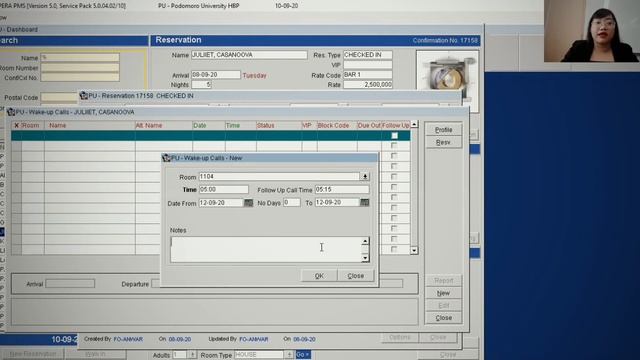Click OK in Wake-up Calls New dialog

(x=319, y=276)
